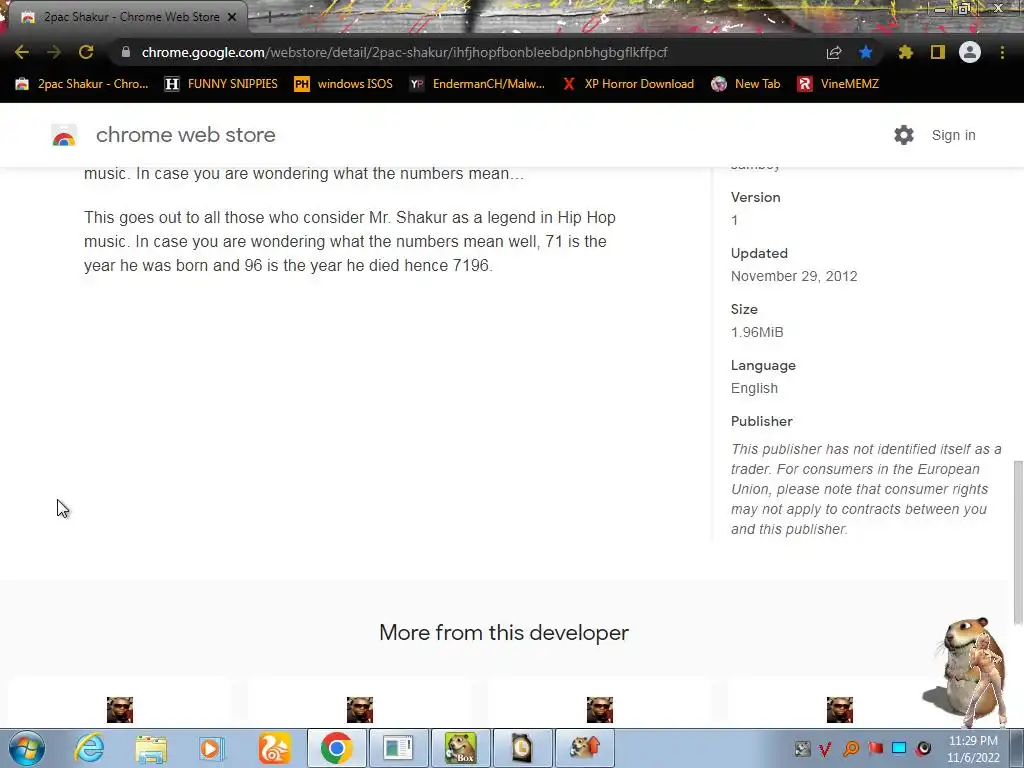Click the red V tray icon
Image resolution: width=1024 pixels, height=768 pixels.
pyautogui.click(x=825, y=748)
